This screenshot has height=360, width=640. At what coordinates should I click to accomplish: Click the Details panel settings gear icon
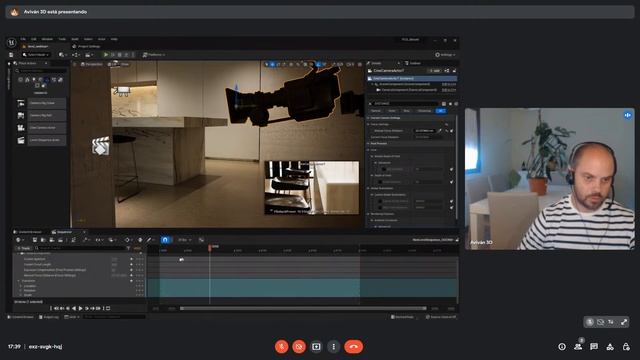point(456,104)
